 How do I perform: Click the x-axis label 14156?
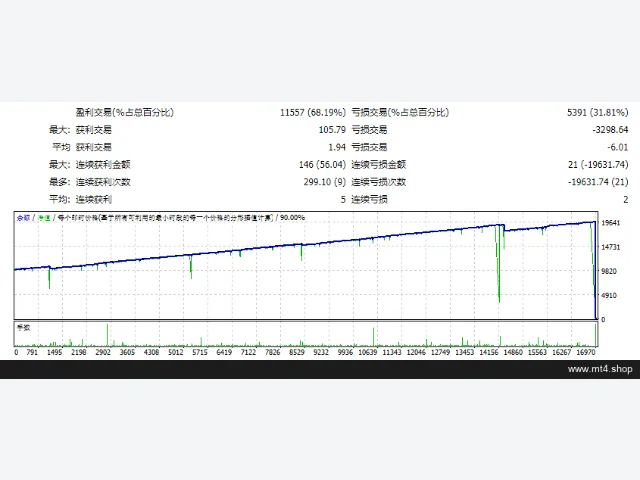coord(489,352)
